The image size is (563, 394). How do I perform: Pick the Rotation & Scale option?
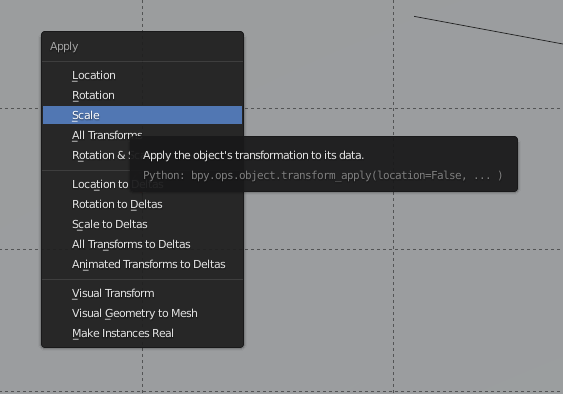coord(86,155)
